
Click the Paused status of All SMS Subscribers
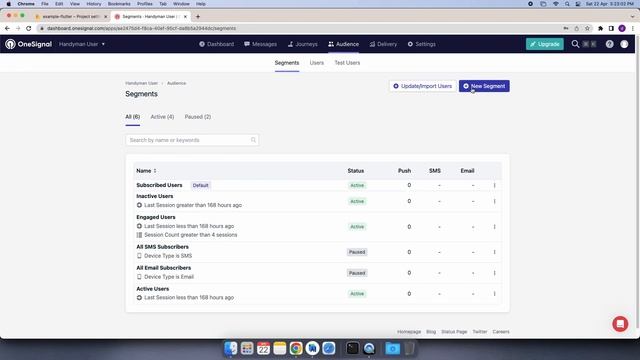[357, 252]
